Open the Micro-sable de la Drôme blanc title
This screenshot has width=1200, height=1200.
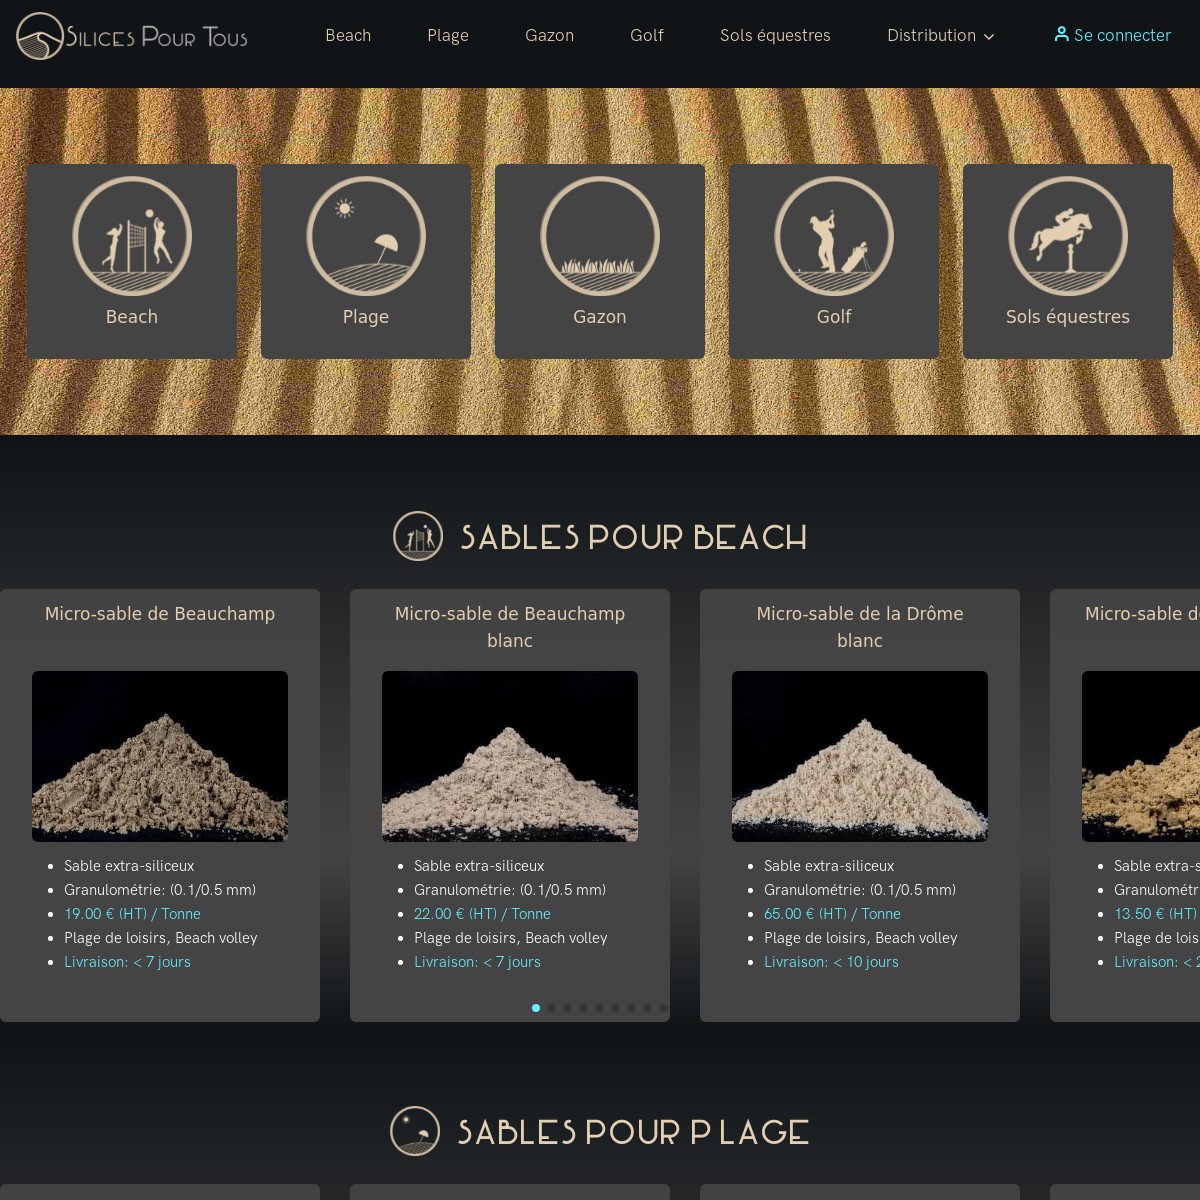860,627
